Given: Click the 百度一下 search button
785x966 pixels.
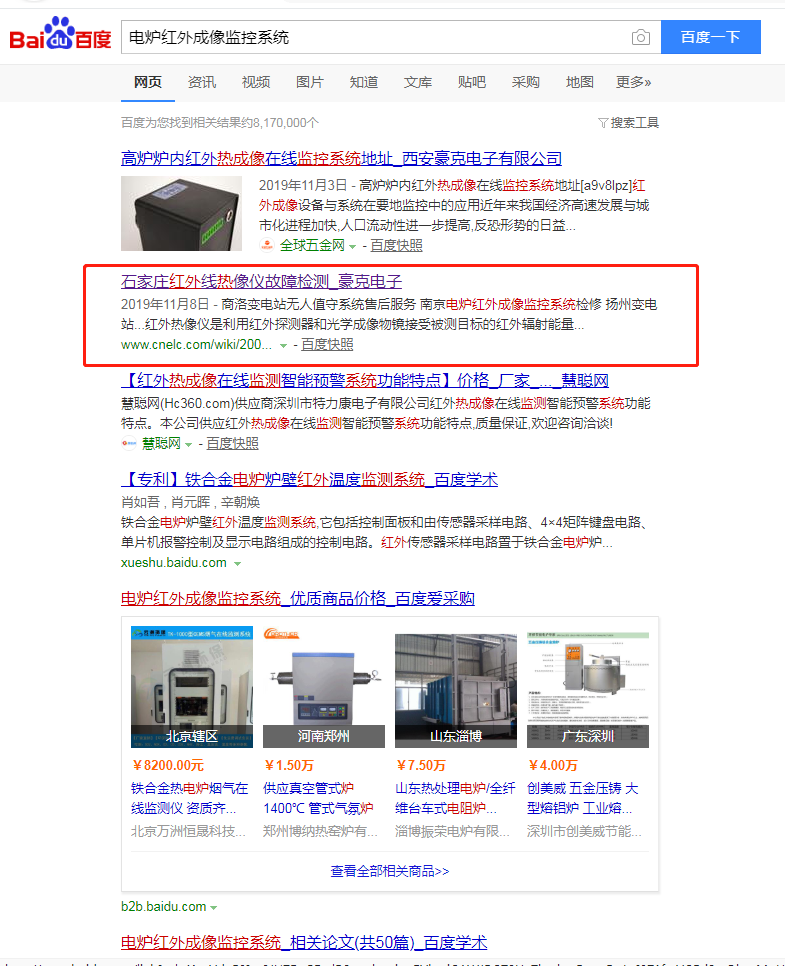Looking at the screenshot, I should 710,37.
